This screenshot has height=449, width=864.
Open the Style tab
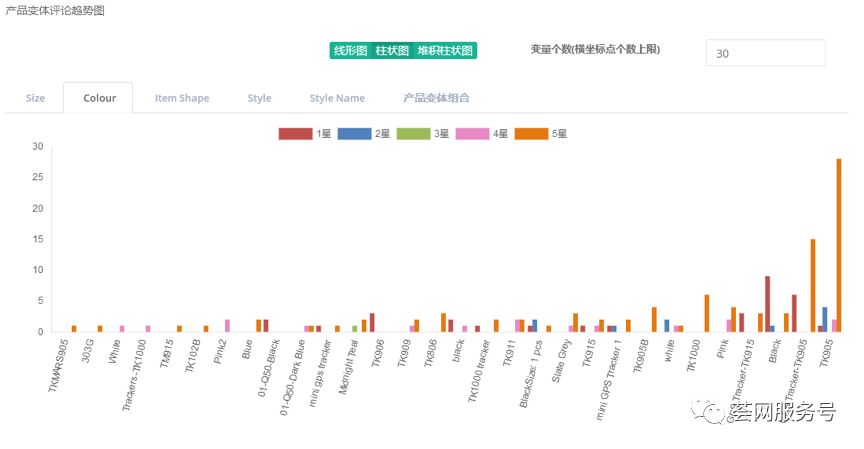click(x=259, y=98)
